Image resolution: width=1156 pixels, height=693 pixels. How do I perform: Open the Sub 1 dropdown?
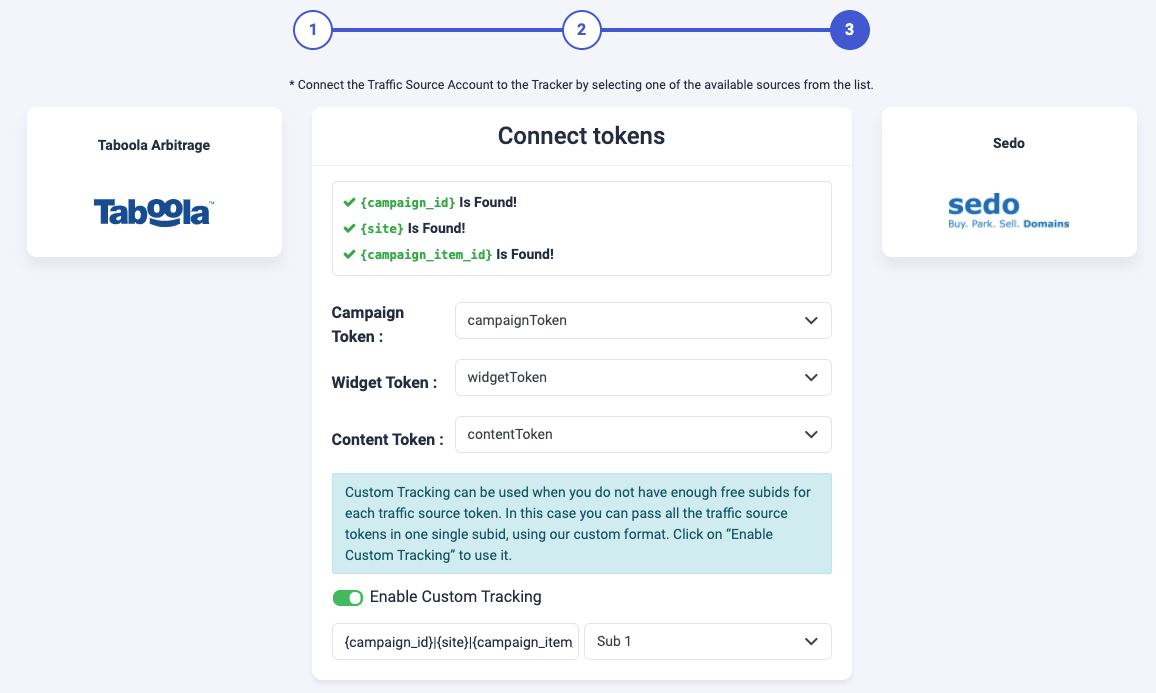click(708, 641)
